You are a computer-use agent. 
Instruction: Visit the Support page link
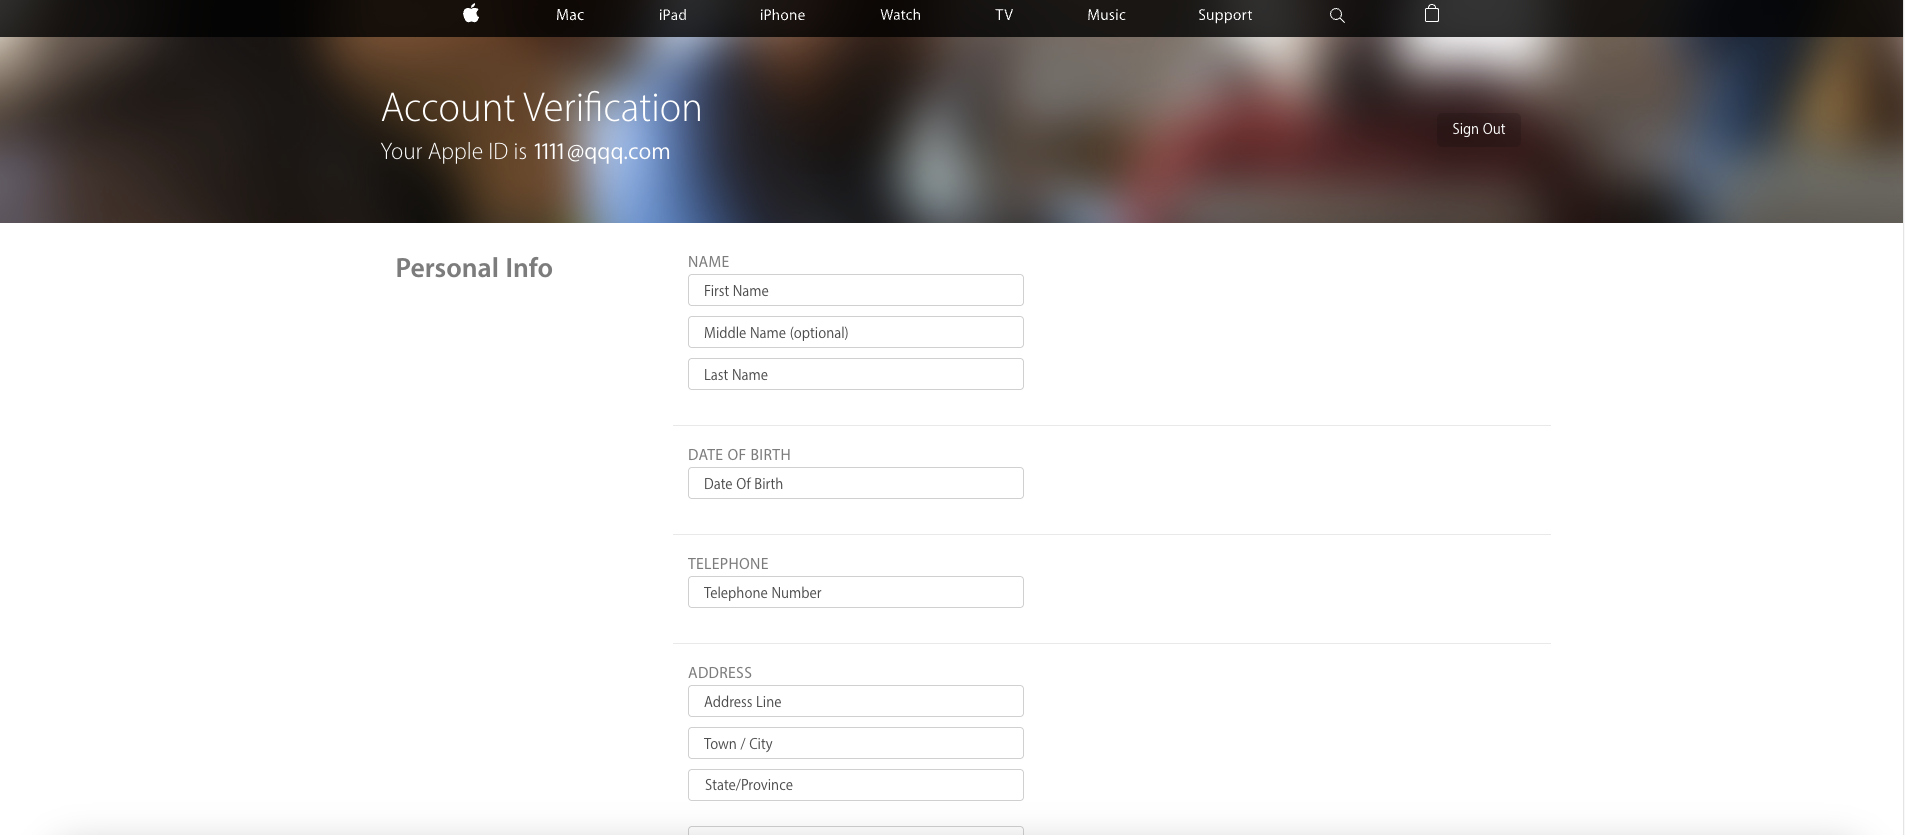1225,15
